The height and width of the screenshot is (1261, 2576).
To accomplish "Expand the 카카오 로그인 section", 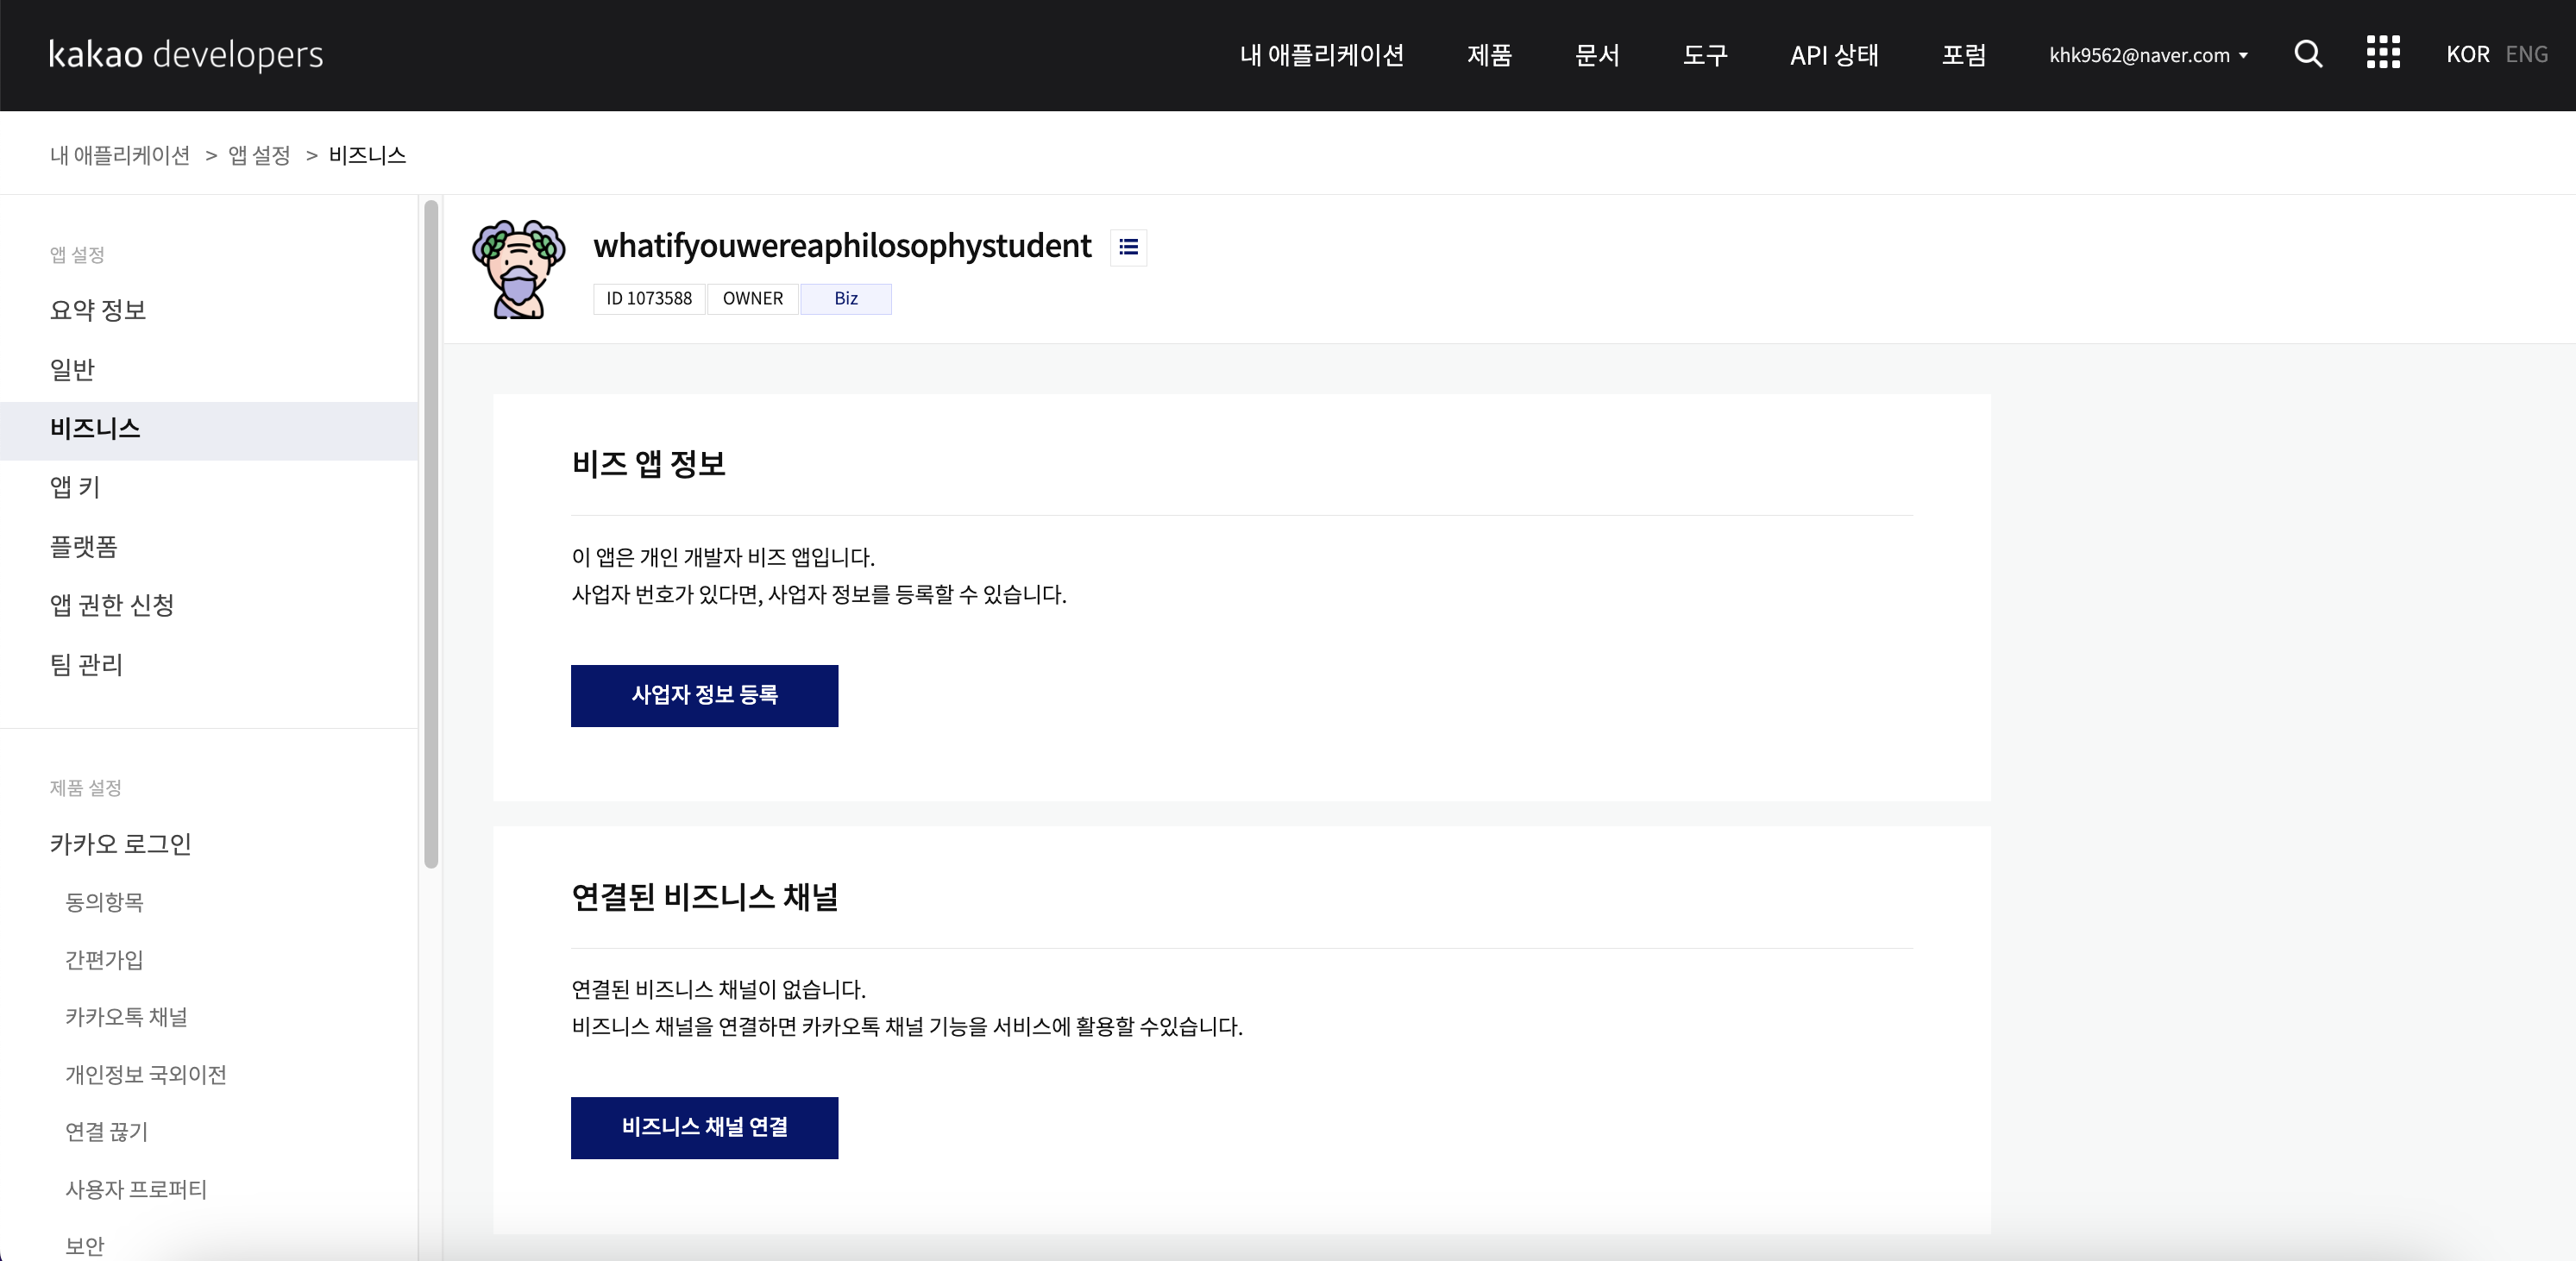I will [x=120, y=844].
